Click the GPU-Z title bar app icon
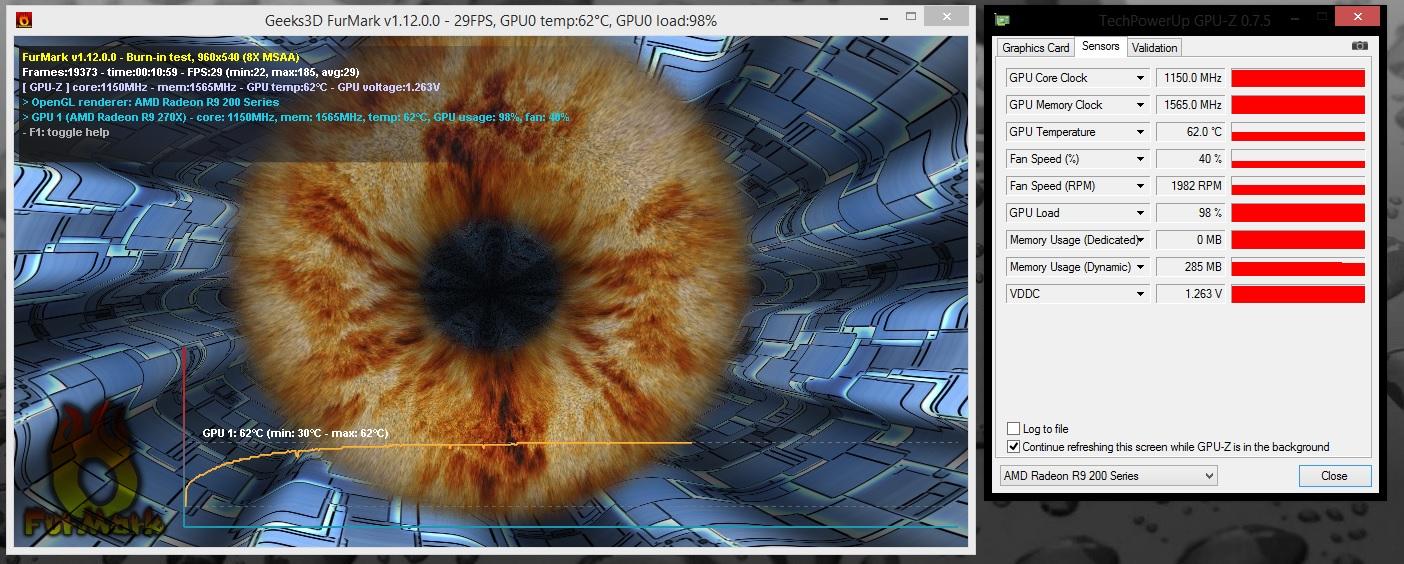This screenshot has height=564, width=1404. pos(1002,20)
